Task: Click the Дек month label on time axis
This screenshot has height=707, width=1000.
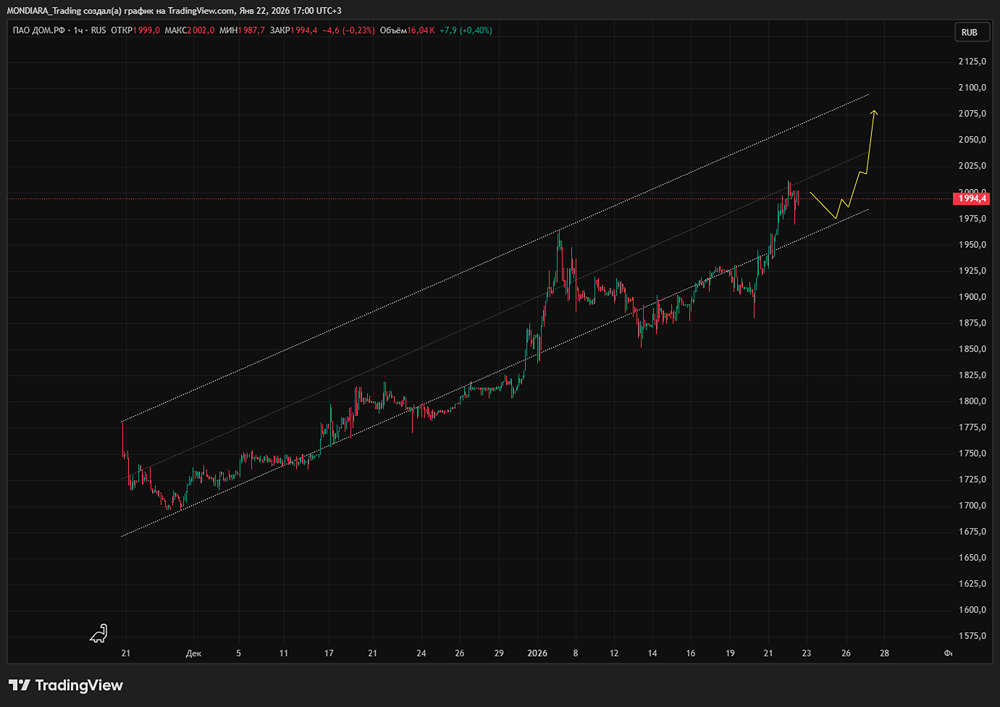Action: [x=194, y=653]
